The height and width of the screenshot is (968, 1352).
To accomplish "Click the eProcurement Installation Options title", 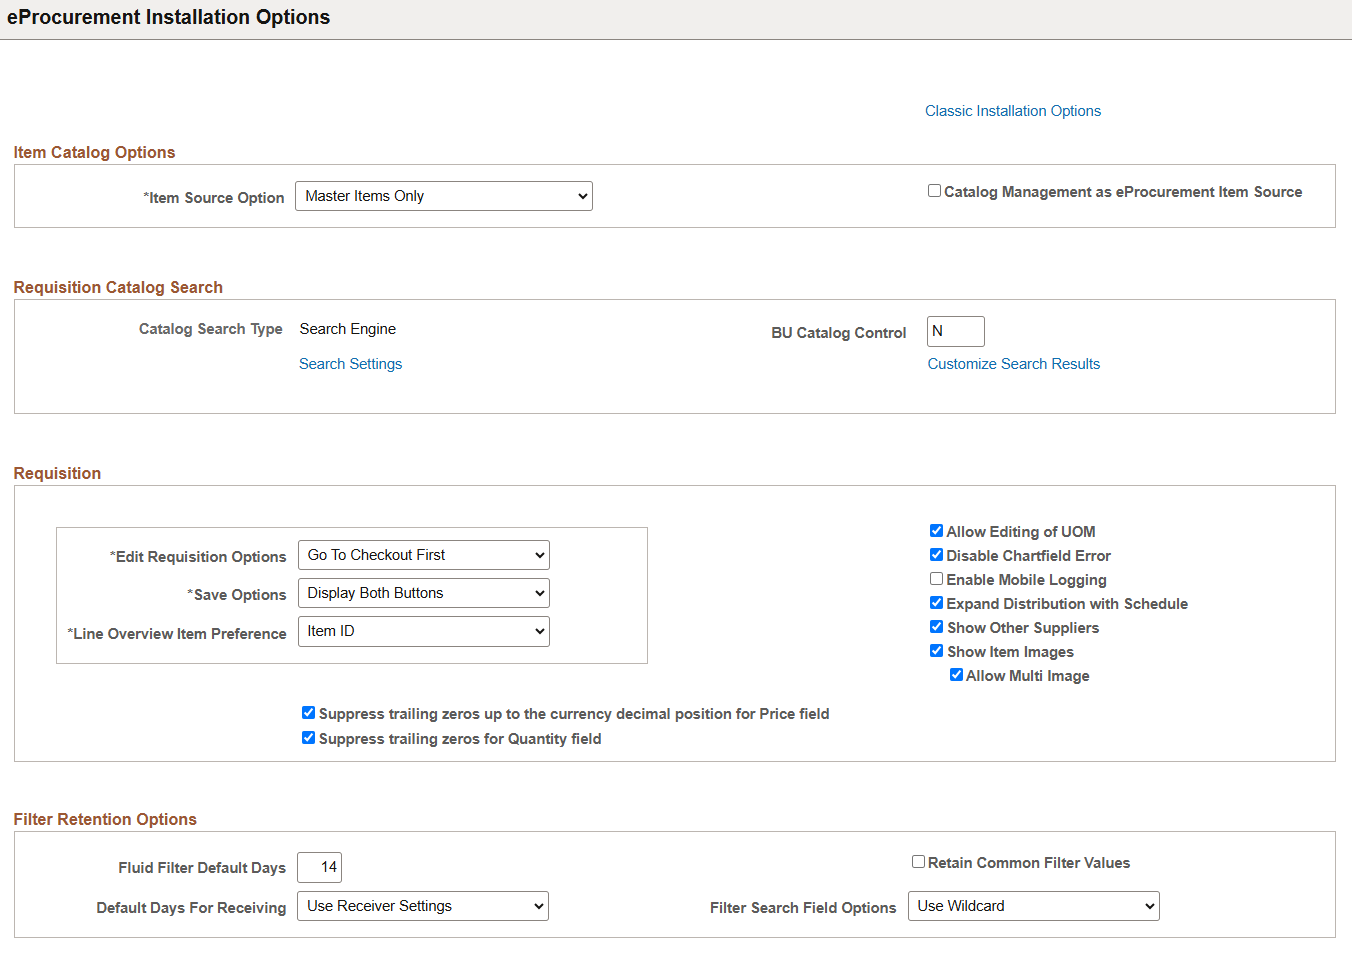I will (168, 17).
